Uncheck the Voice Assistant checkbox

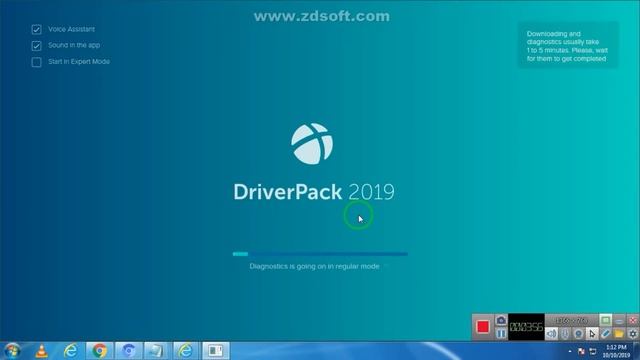click(x=36, y=29)
